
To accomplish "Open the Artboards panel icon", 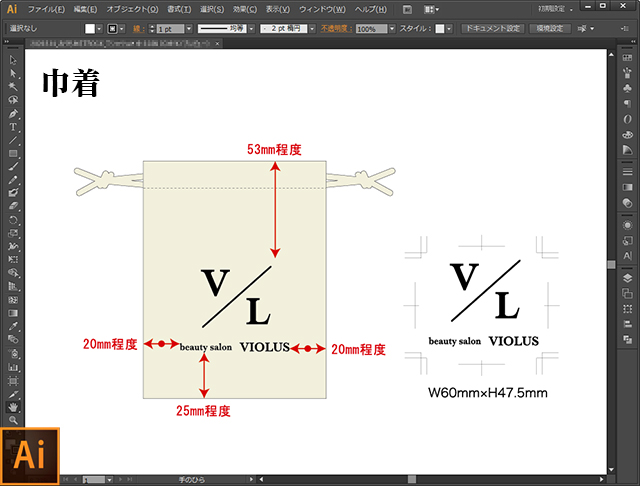I will (x=627, y=293).
